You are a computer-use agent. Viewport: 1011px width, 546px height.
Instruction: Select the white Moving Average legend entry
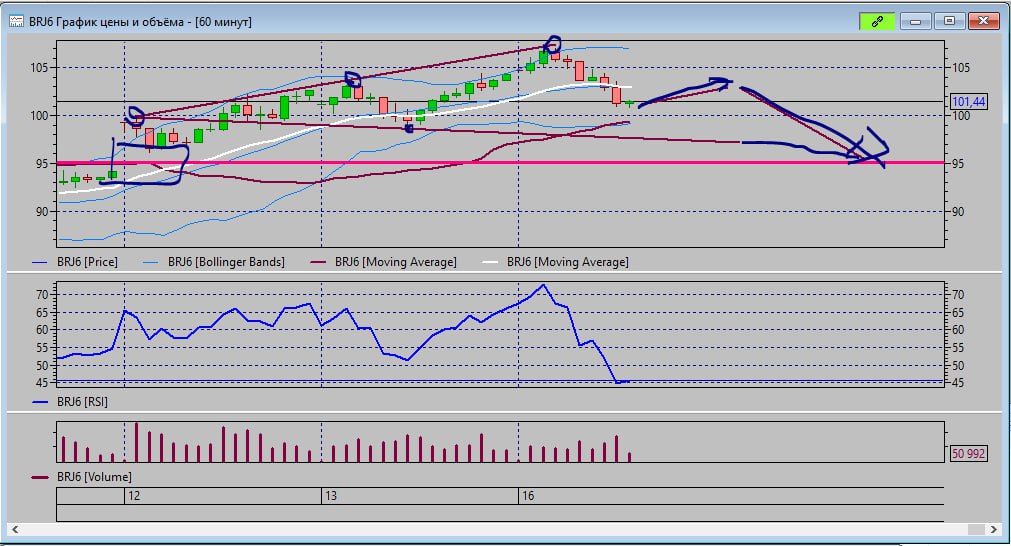pyautogui.click(x=568, y=262)
